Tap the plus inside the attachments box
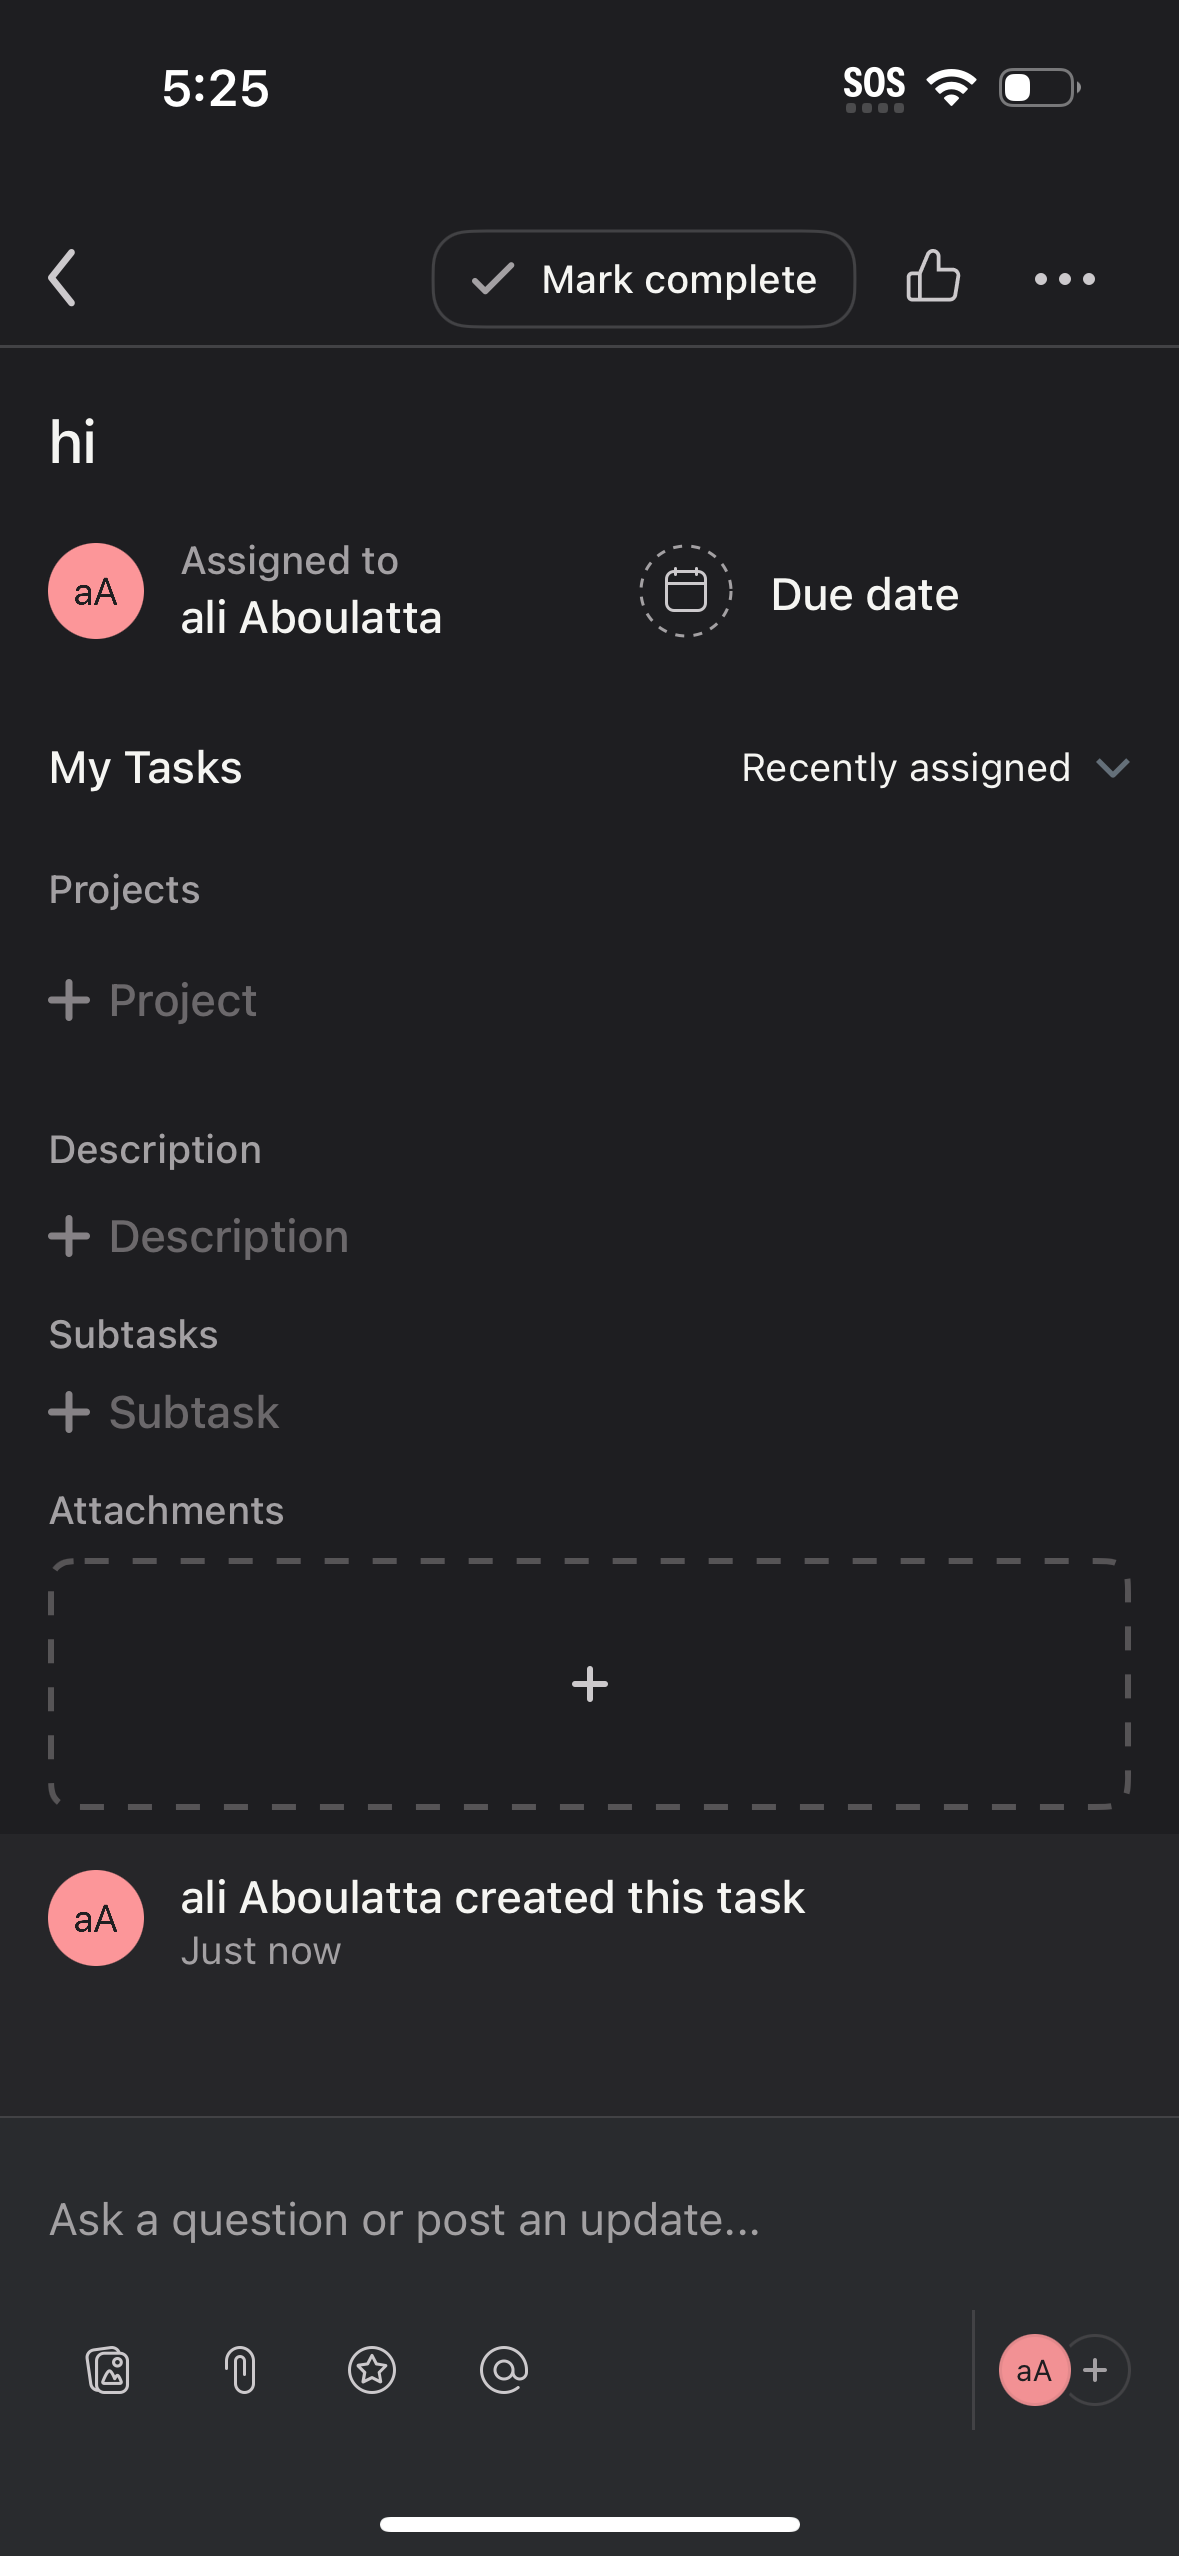 589,1683
